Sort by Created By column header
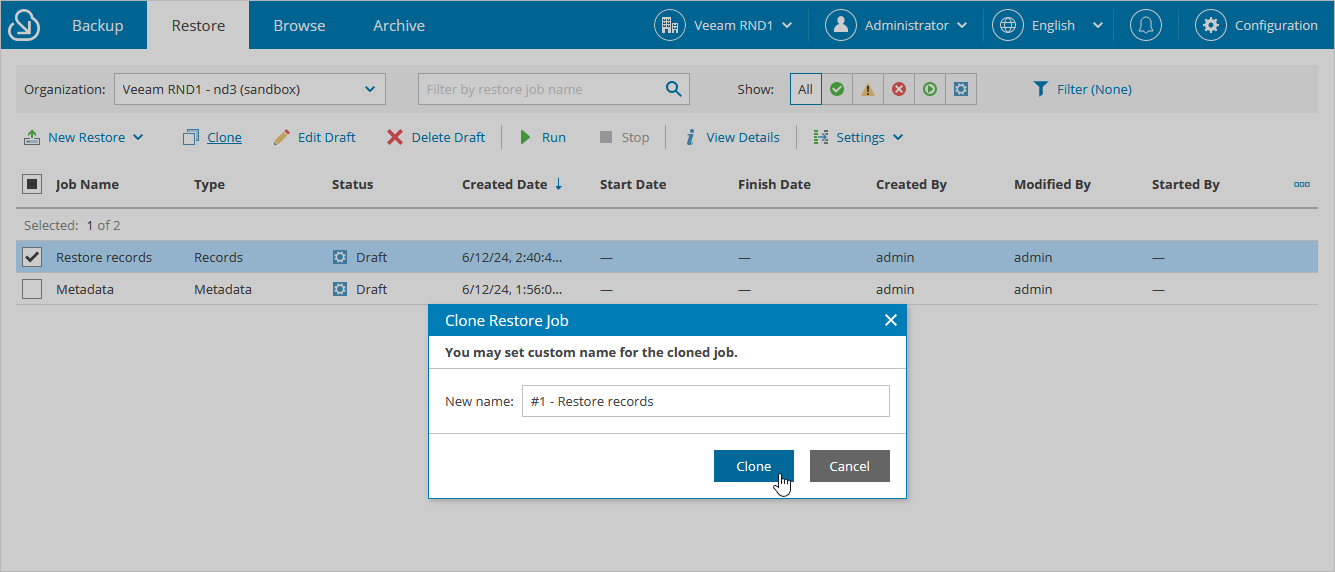Image resolution: width=1335 pixels, height=572 pixels. pyautogui.click(x=911, y=184)
